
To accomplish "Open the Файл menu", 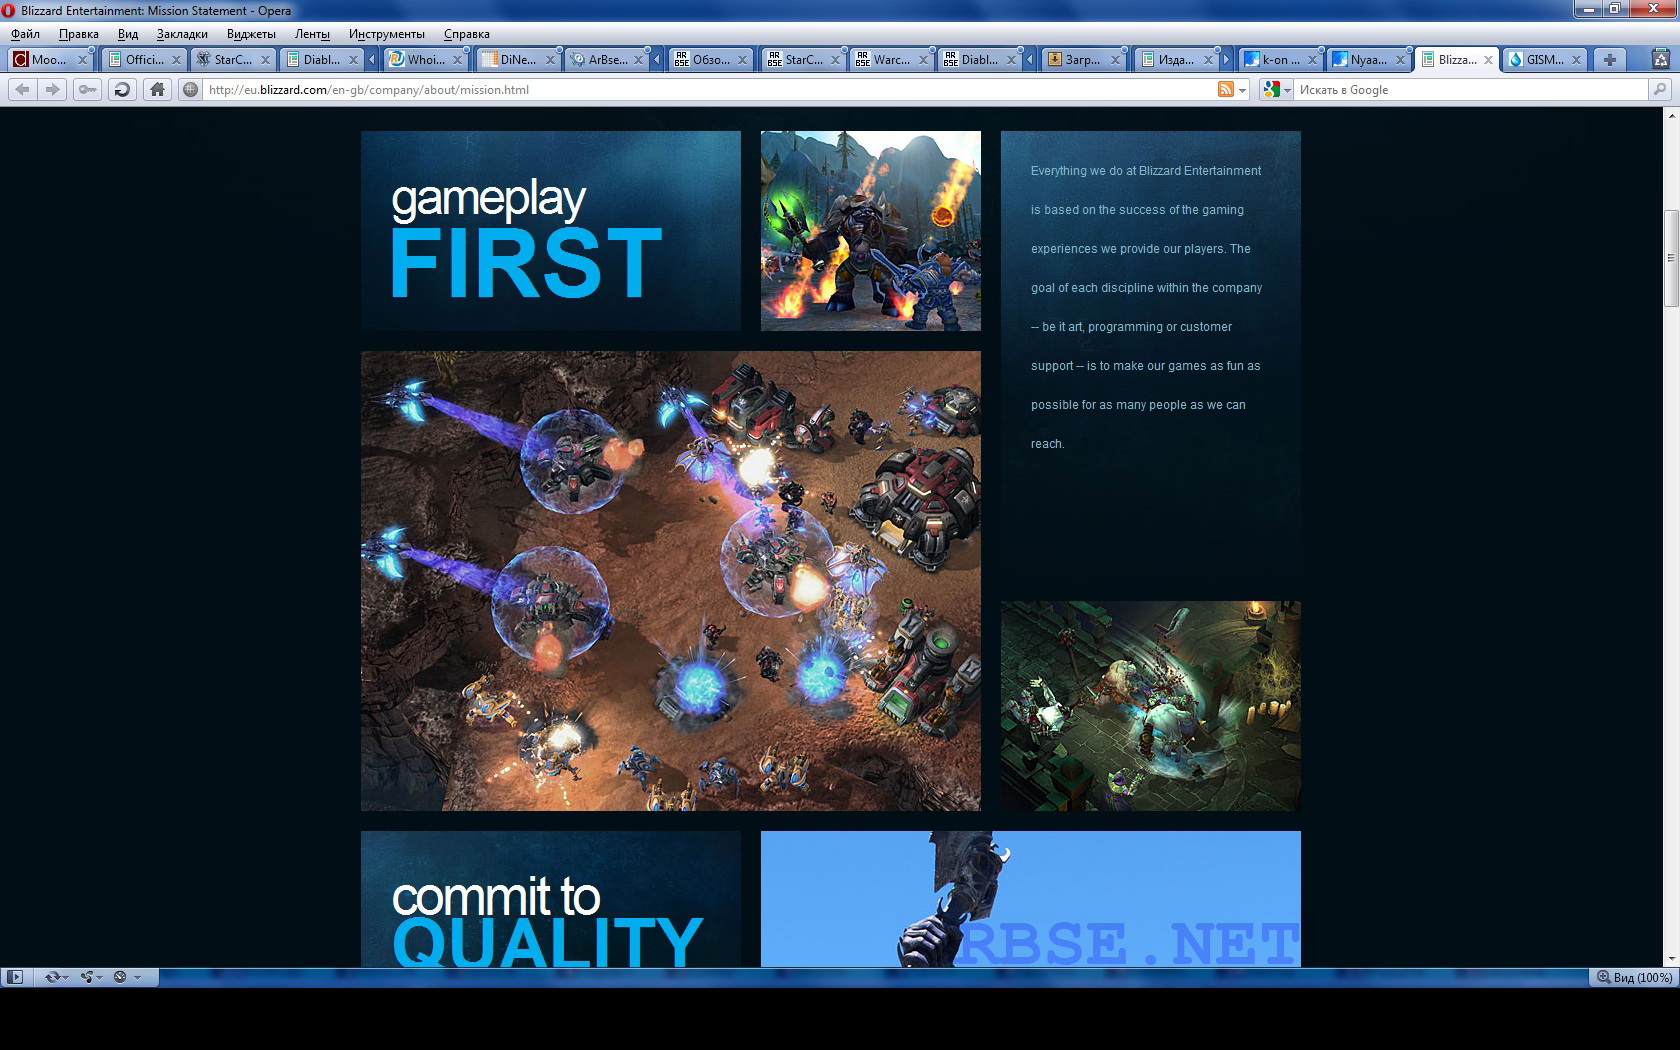I will (26, 34).
